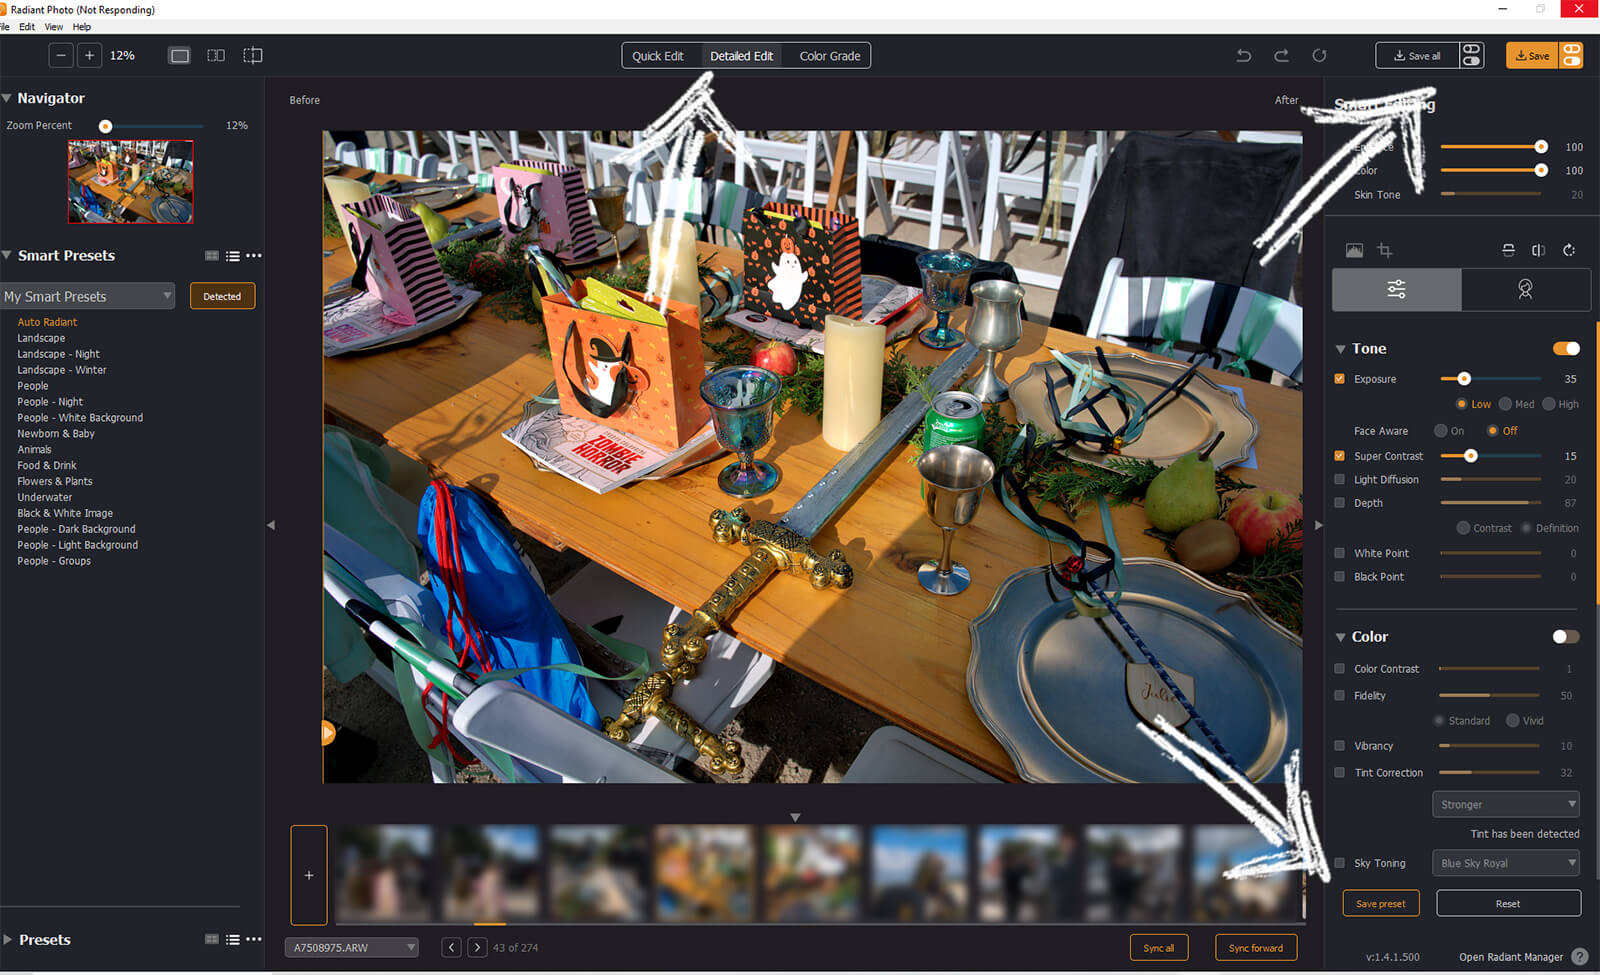Click the help question mark icon
This screenshot has height=975, width=1600.
[1580, 957]
